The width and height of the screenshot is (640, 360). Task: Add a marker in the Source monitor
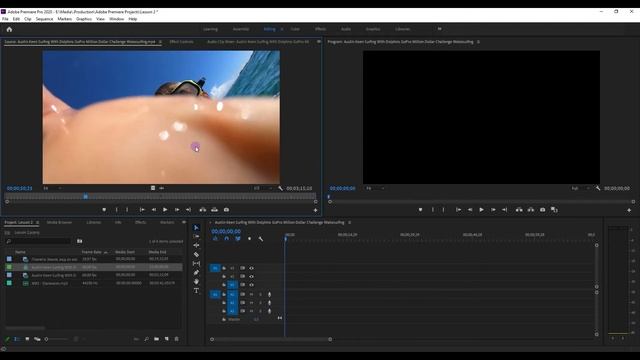(104, 210)
